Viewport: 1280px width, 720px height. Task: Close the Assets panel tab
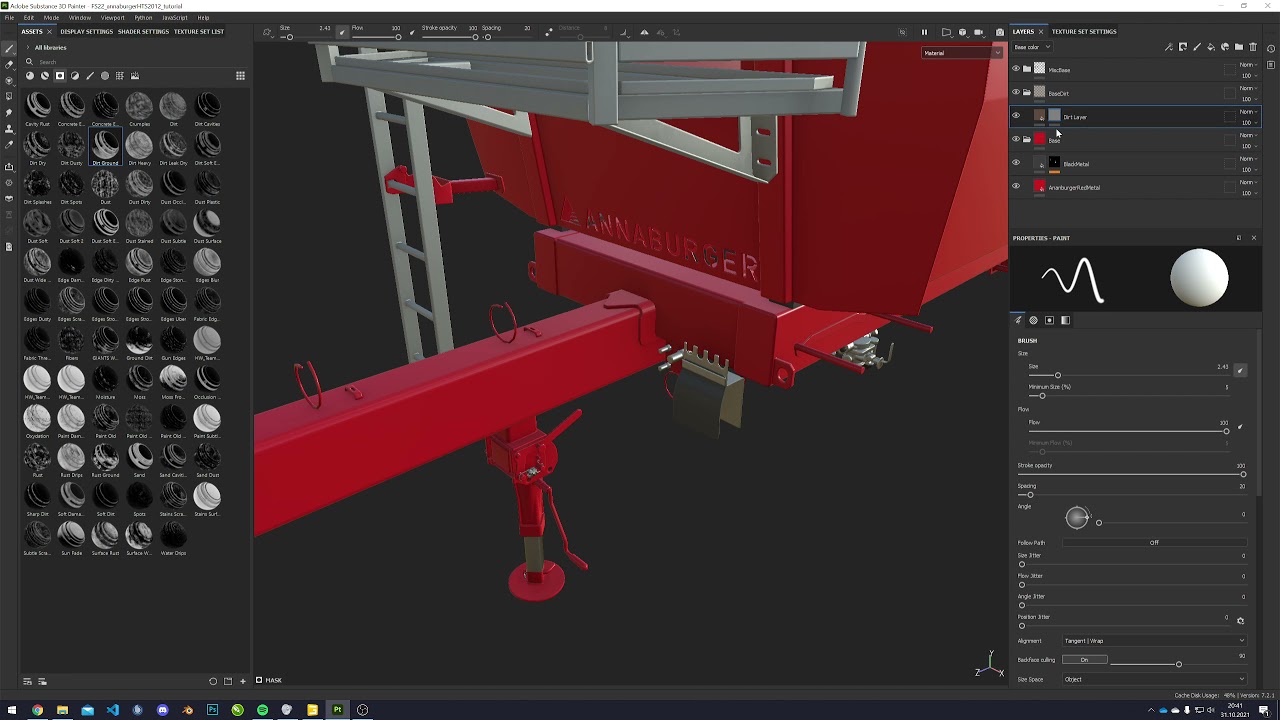49,32
